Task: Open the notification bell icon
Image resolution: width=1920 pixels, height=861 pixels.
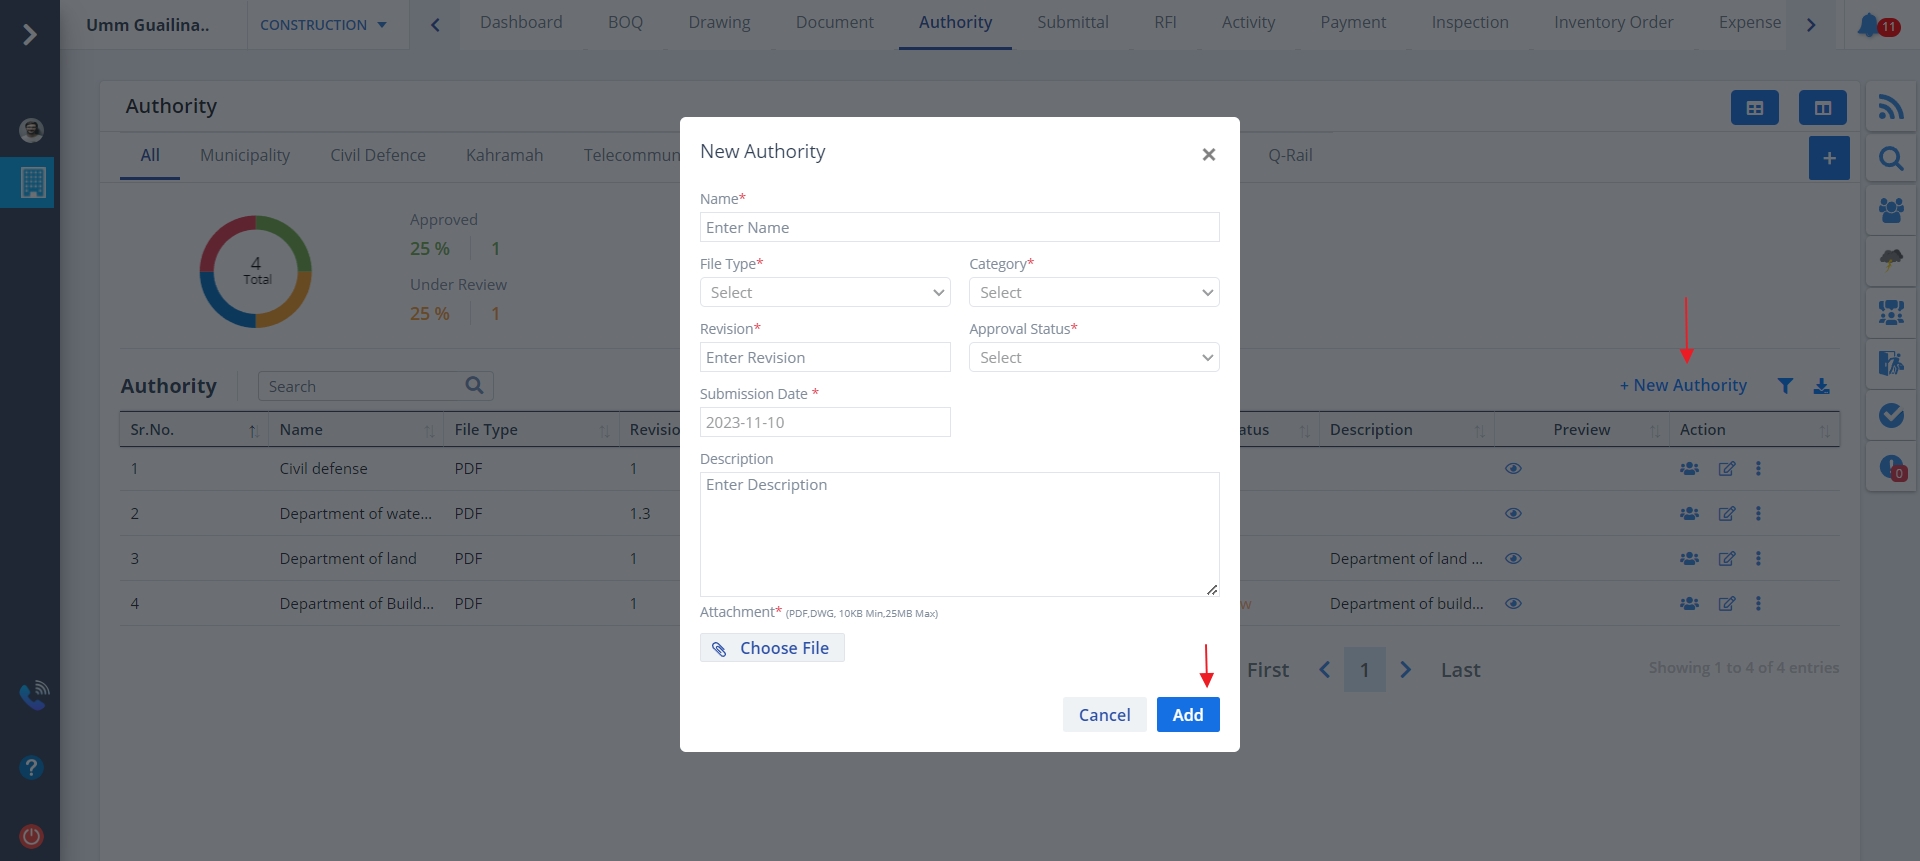Action: pos(1868,25)
